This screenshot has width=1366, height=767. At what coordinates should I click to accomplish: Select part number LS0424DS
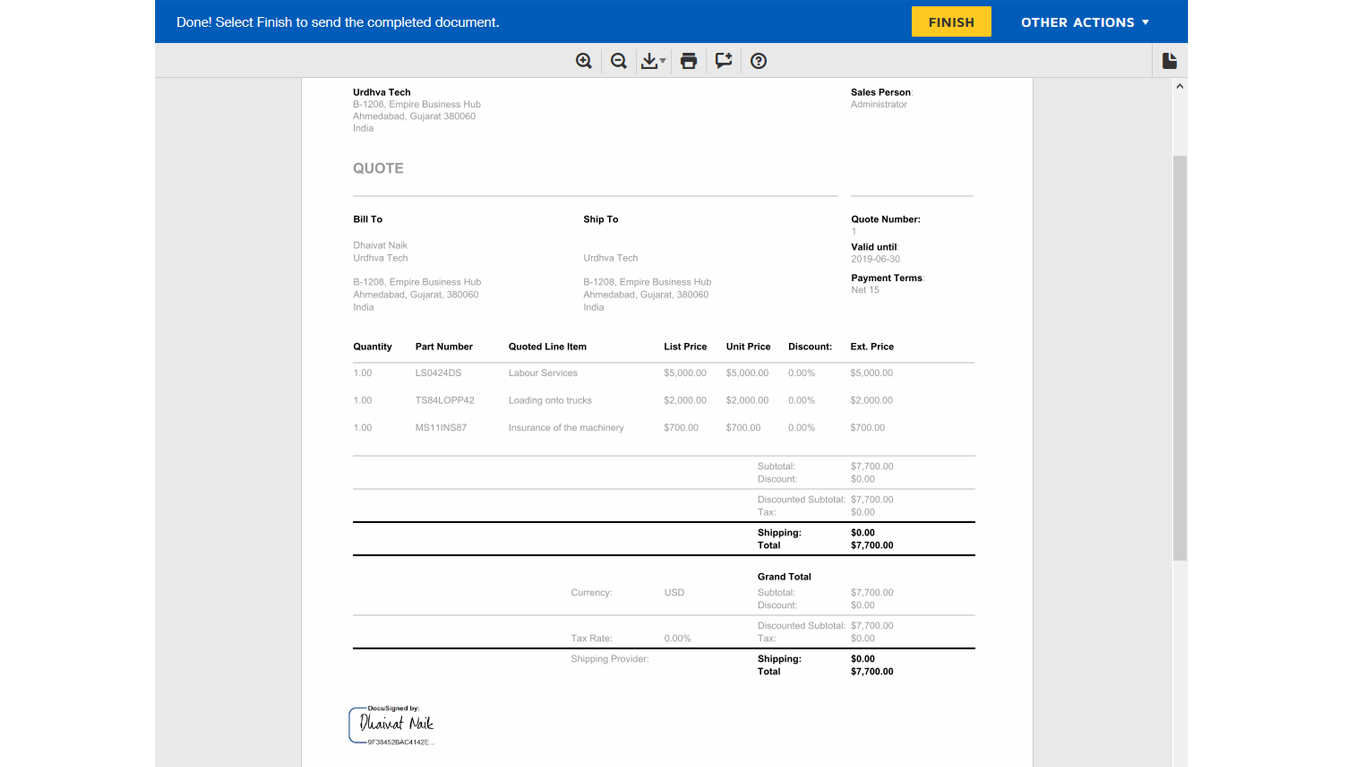(x=438, y=373)
